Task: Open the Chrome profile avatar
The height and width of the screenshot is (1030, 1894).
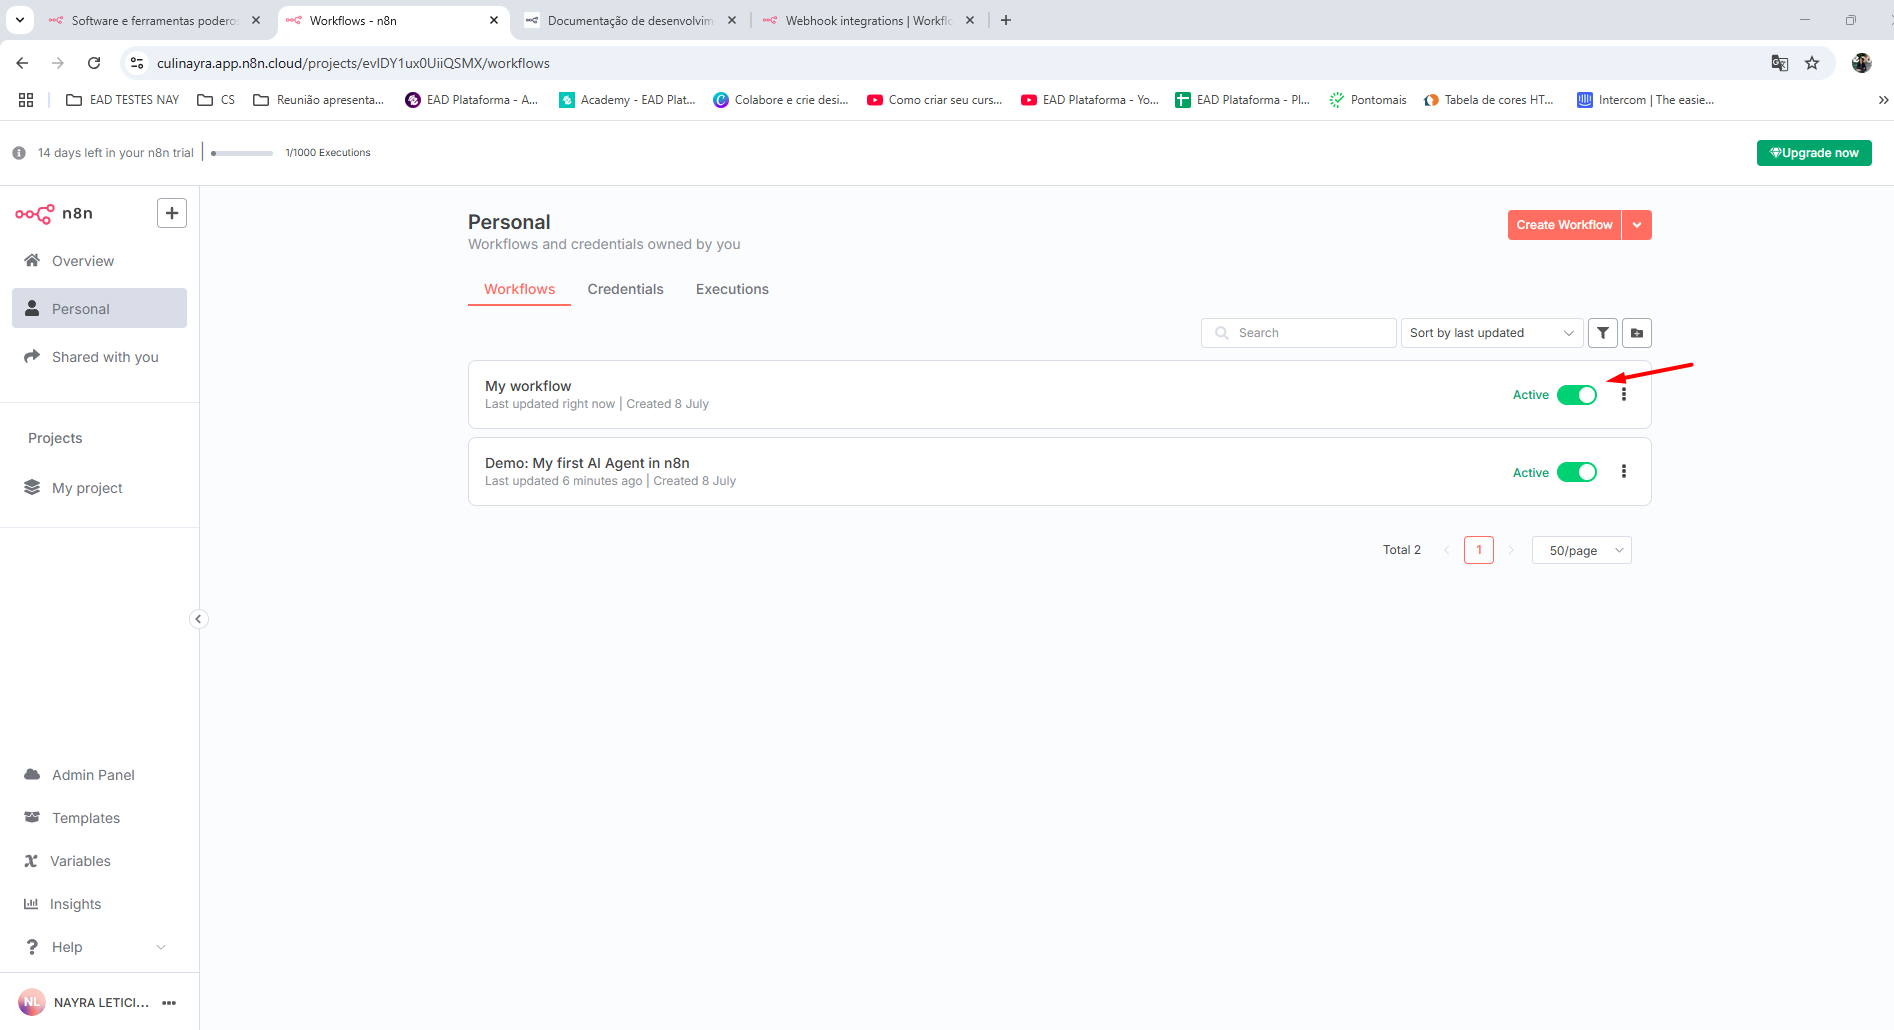Action: [1861, 63]
